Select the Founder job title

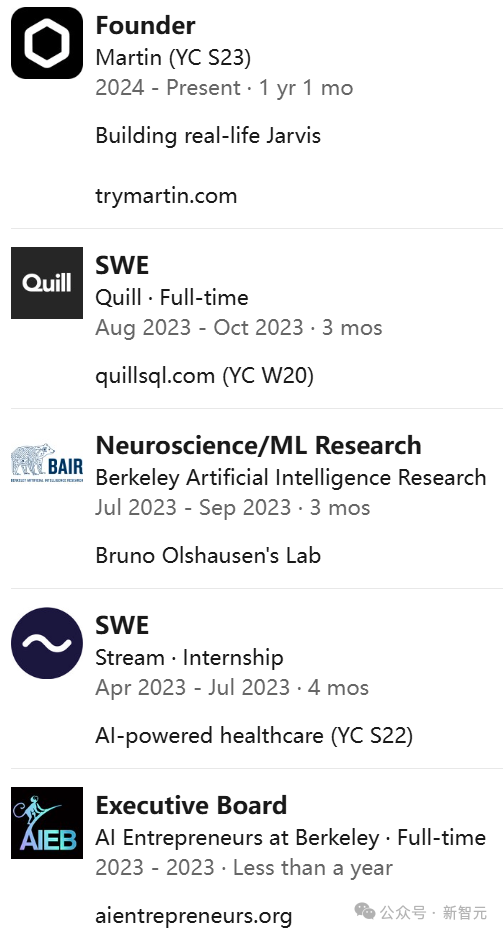click(x=145, y=26)
